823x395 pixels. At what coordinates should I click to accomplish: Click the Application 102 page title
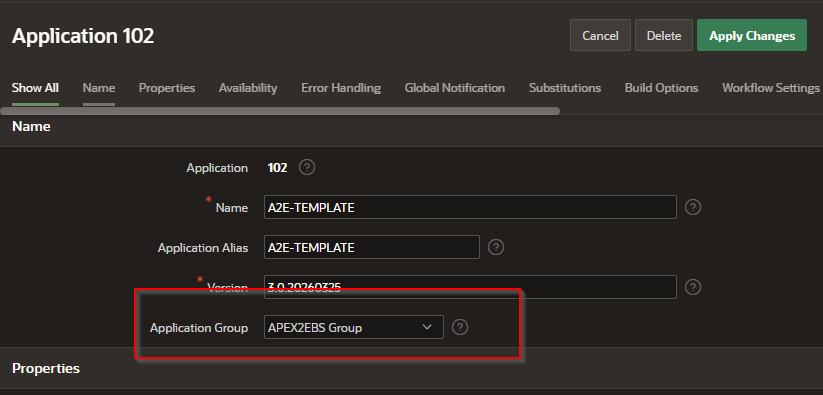(x=83, y=36)
